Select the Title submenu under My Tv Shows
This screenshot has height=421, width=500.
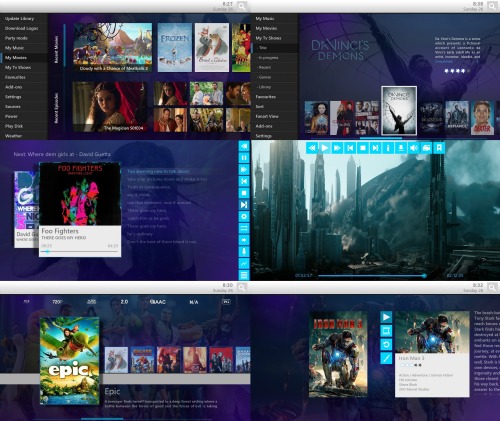[x=275, y=48]
